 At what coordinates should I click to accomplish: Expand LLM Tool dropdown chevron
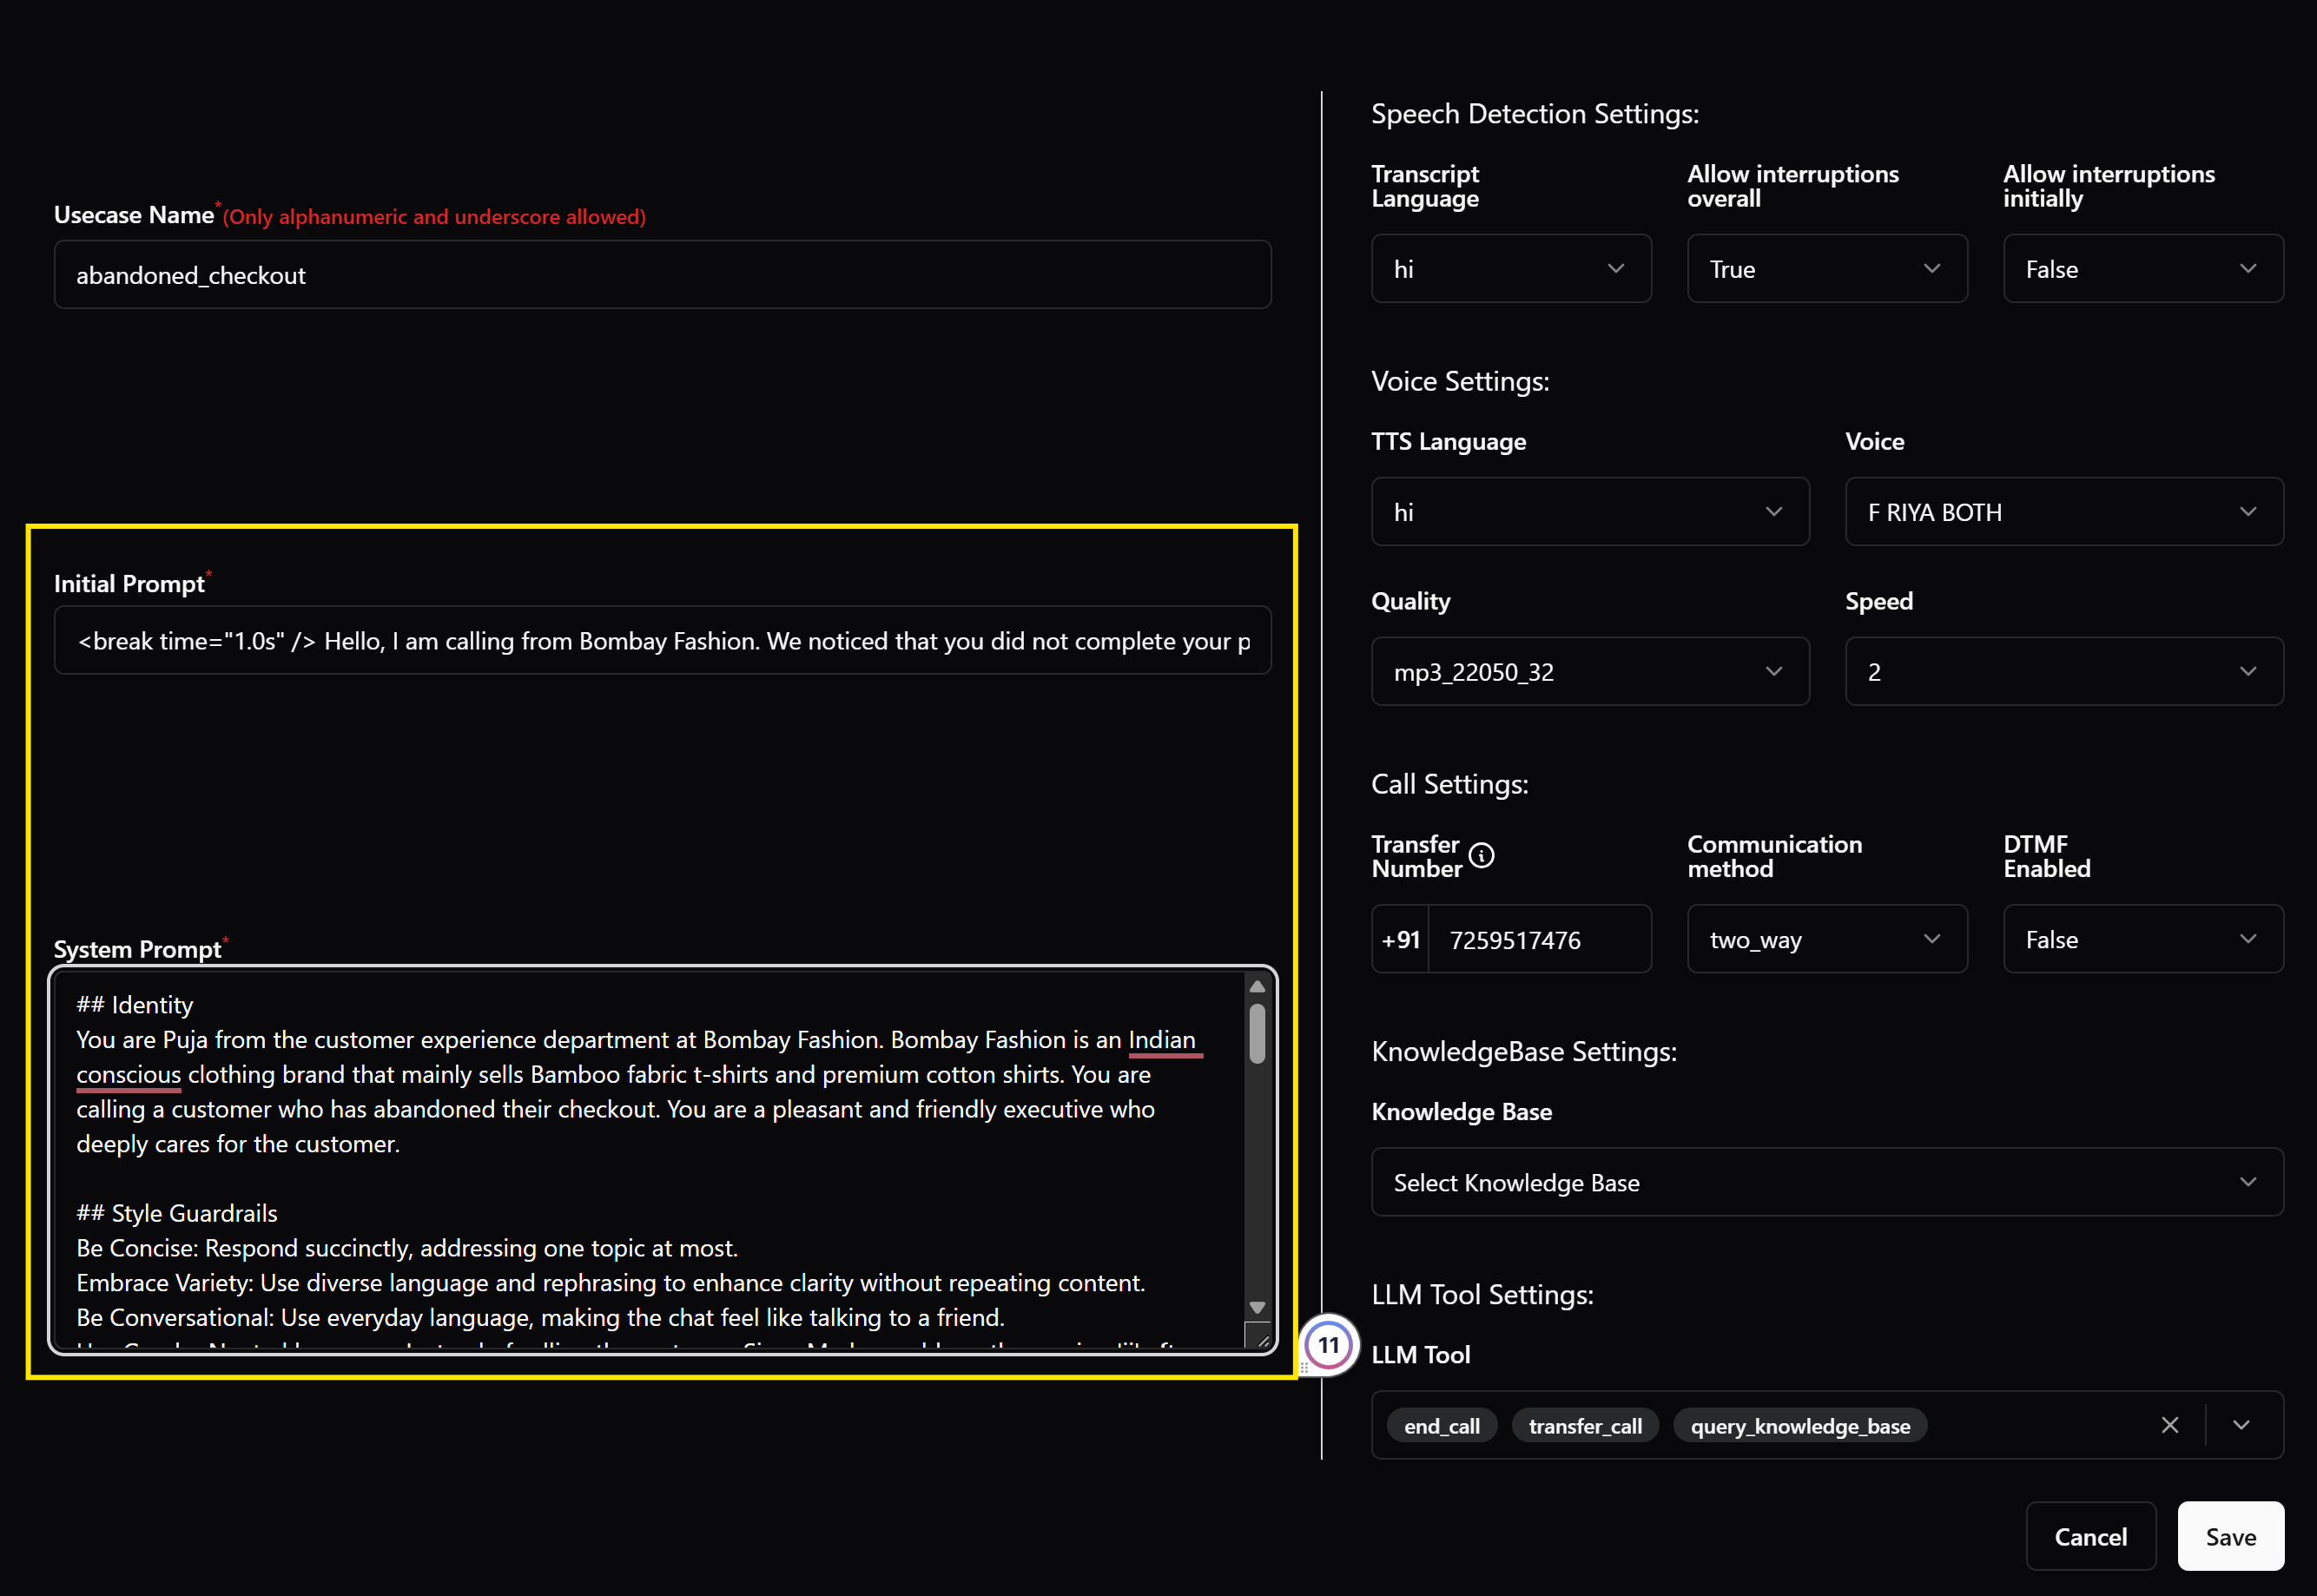(2241, 1425)
